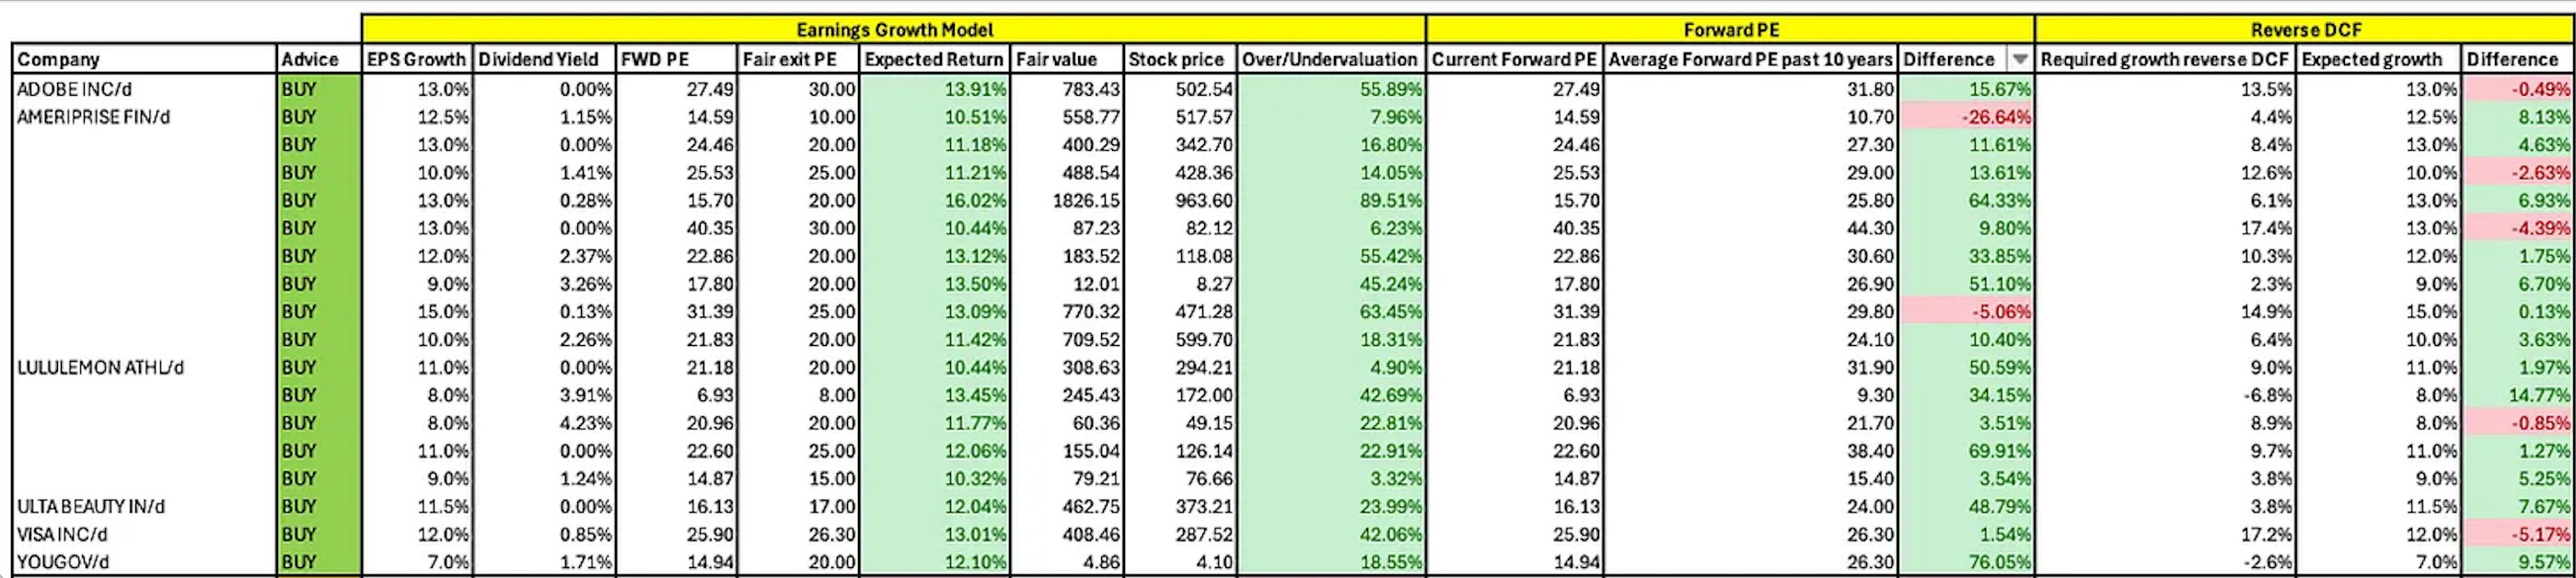Image resolution: width=2576 pixels, height=578 pixels.
Task: Select the expected return cell 16.02%
Action: pos(934,200)
